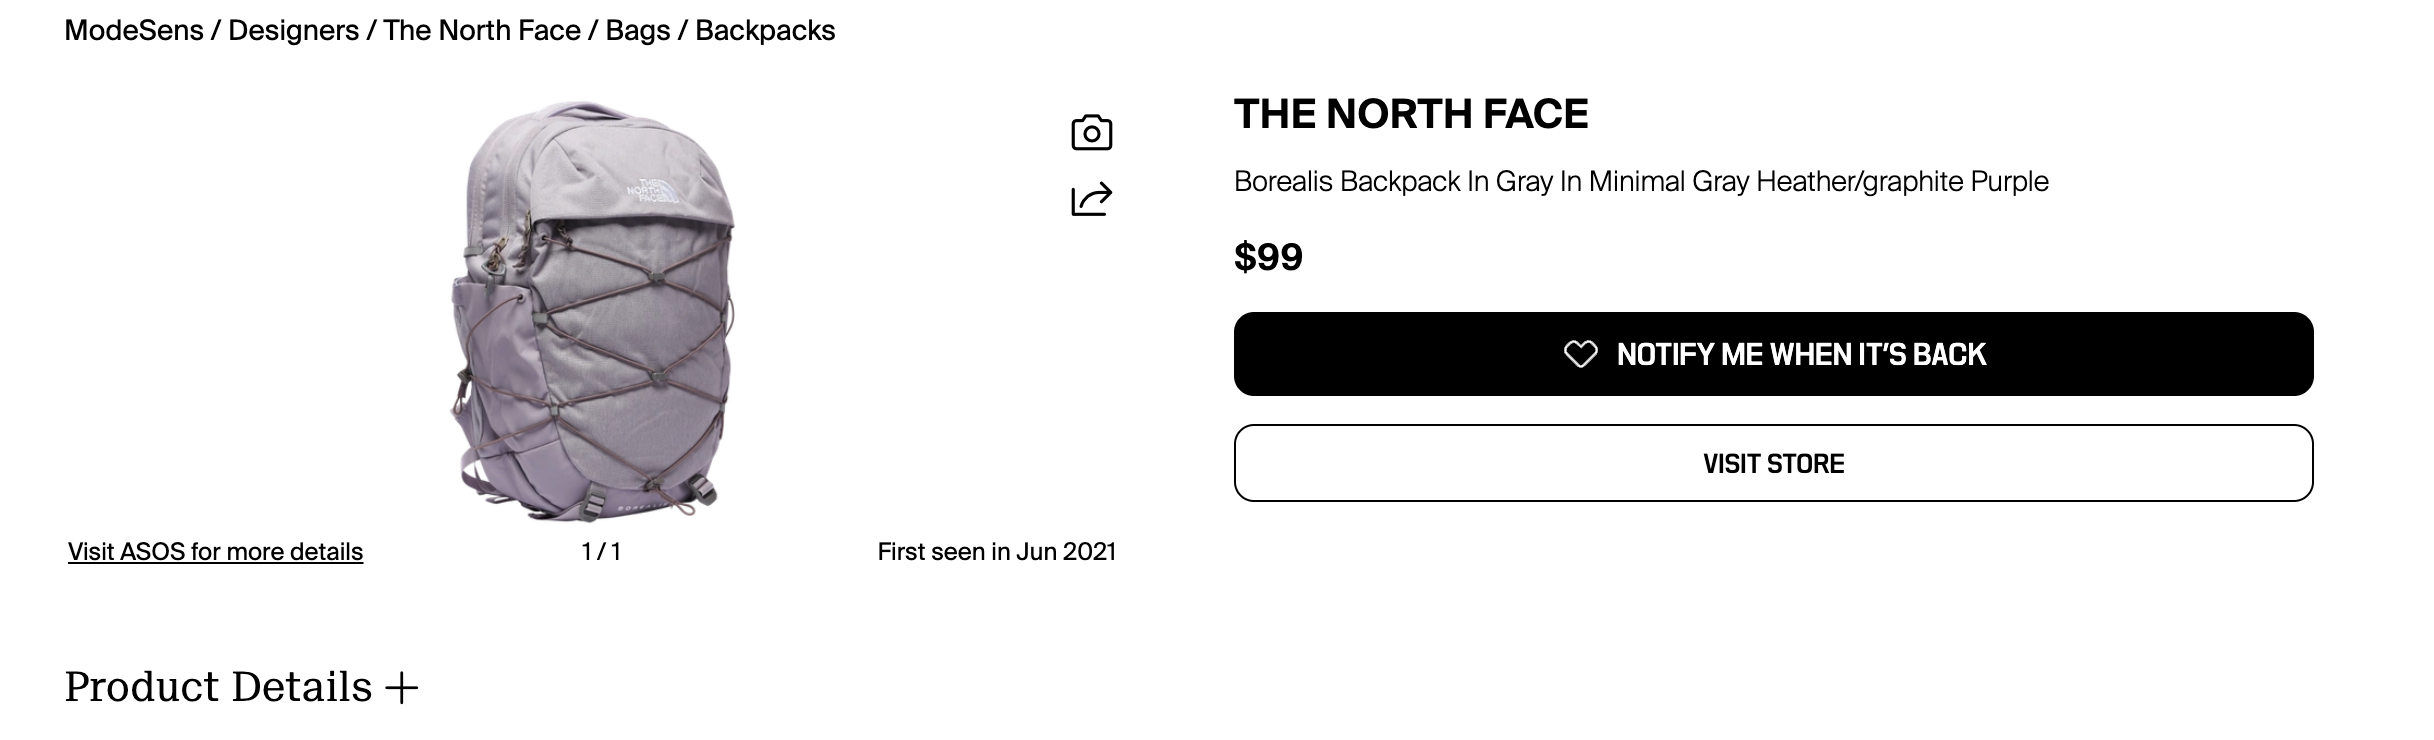
Task: Select the Bags breadcrumb link
Action: pyautogui.click(x=637, y=31)
